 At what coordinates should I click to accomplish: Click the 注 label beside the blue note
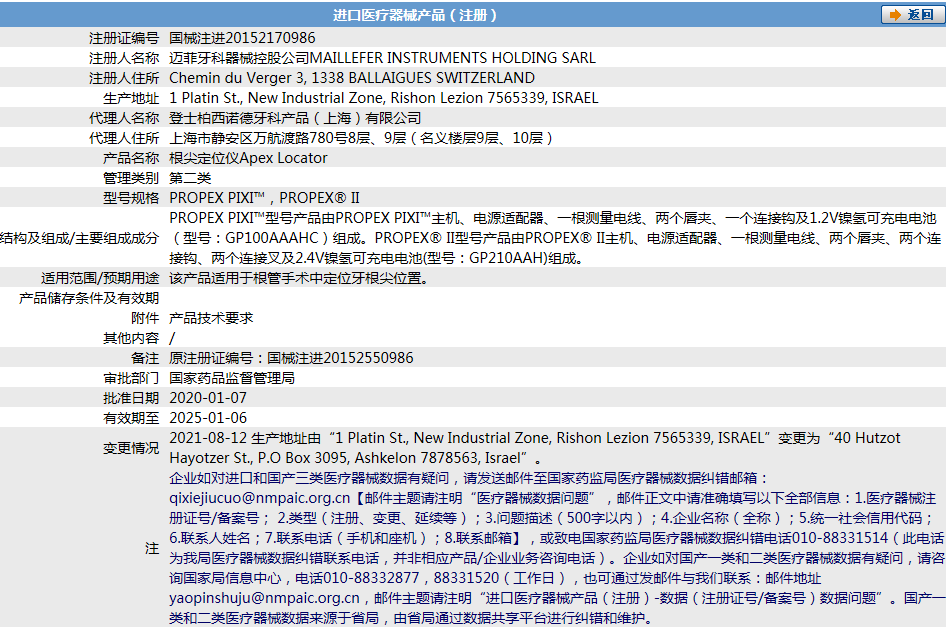(151, 548)
